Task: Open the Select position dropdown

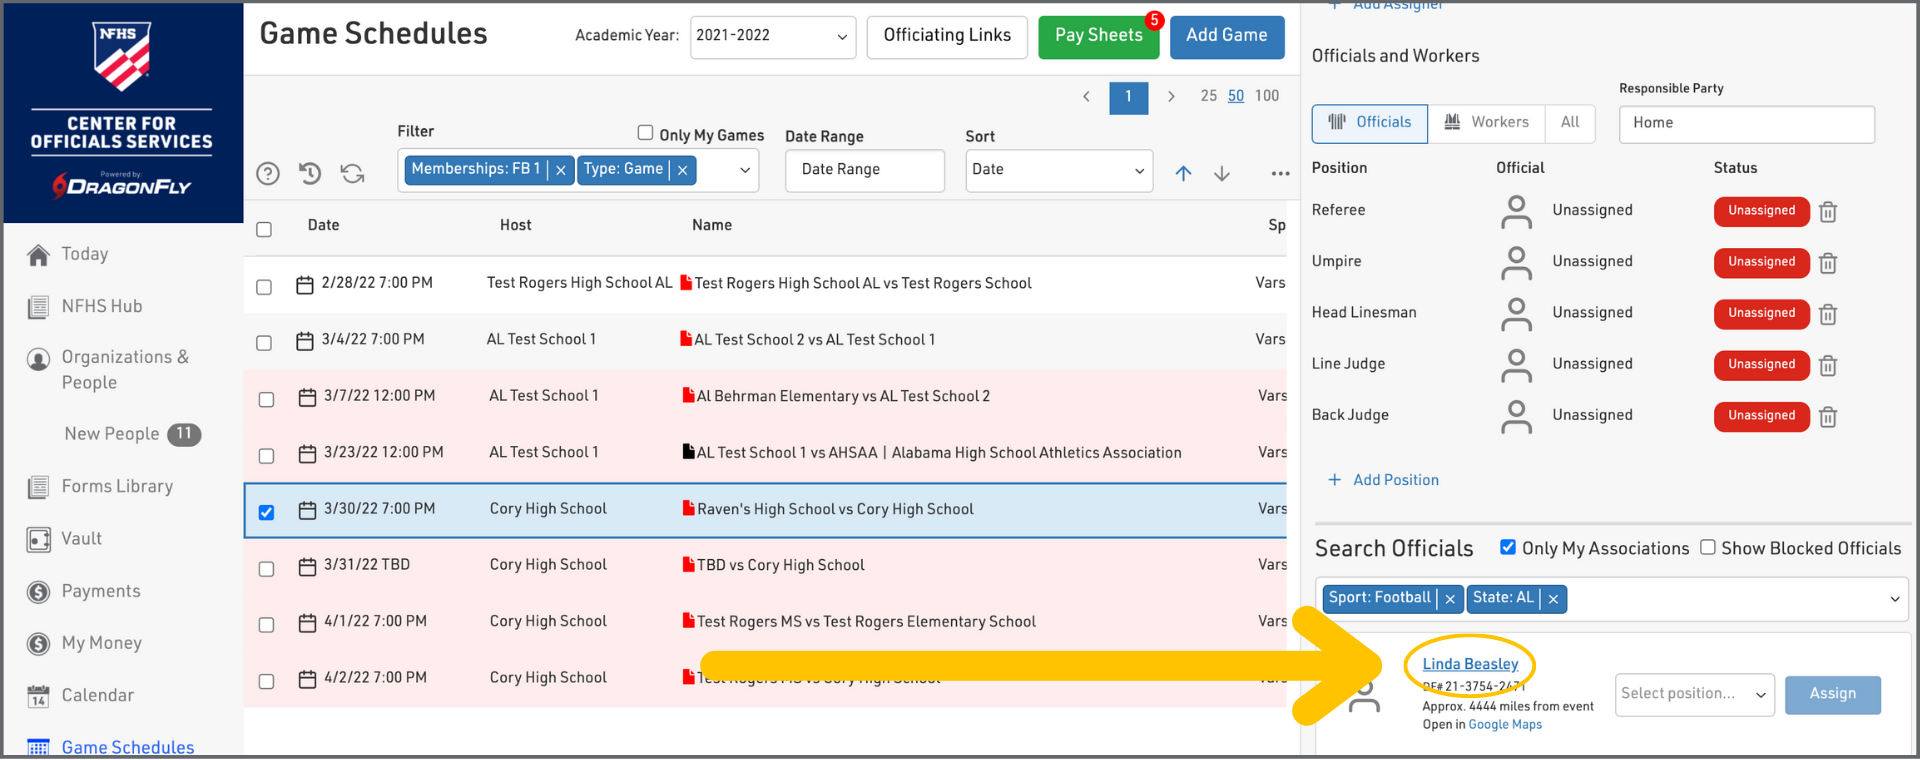Action: click(1693, 694)
